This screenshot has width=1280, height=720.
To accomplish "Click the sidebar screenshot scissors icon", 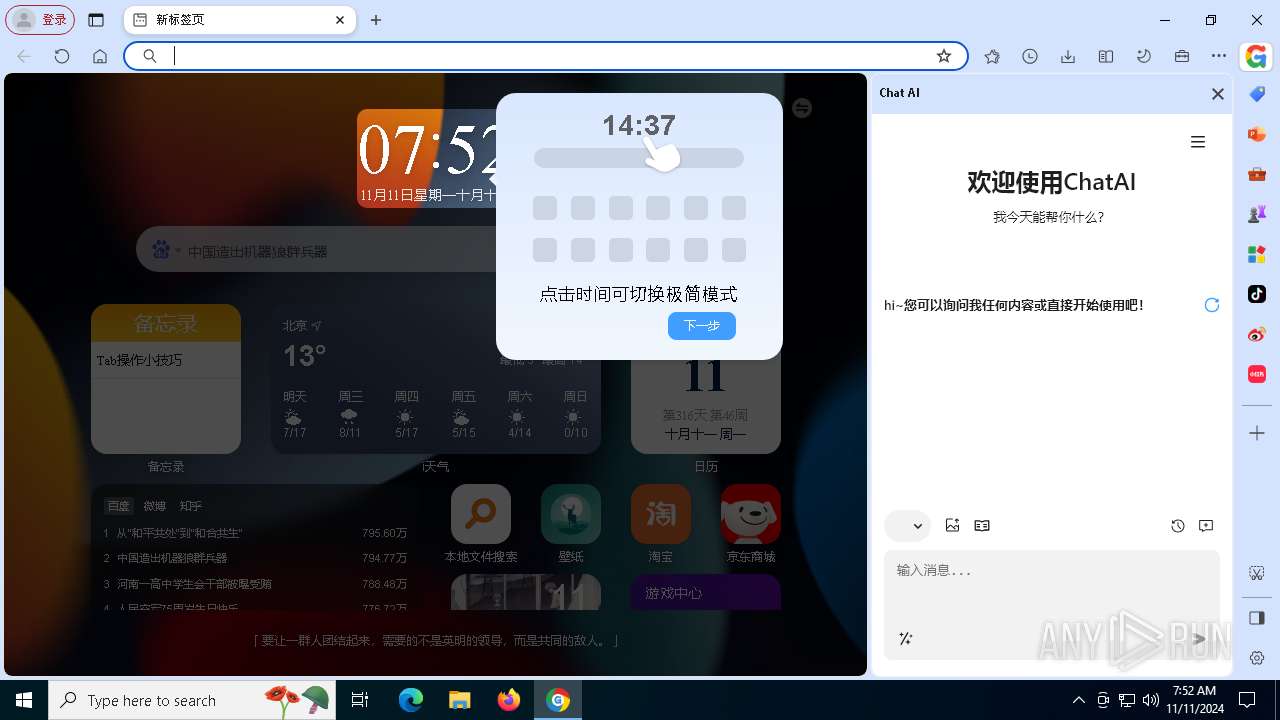I will [x=1257, y=573].
